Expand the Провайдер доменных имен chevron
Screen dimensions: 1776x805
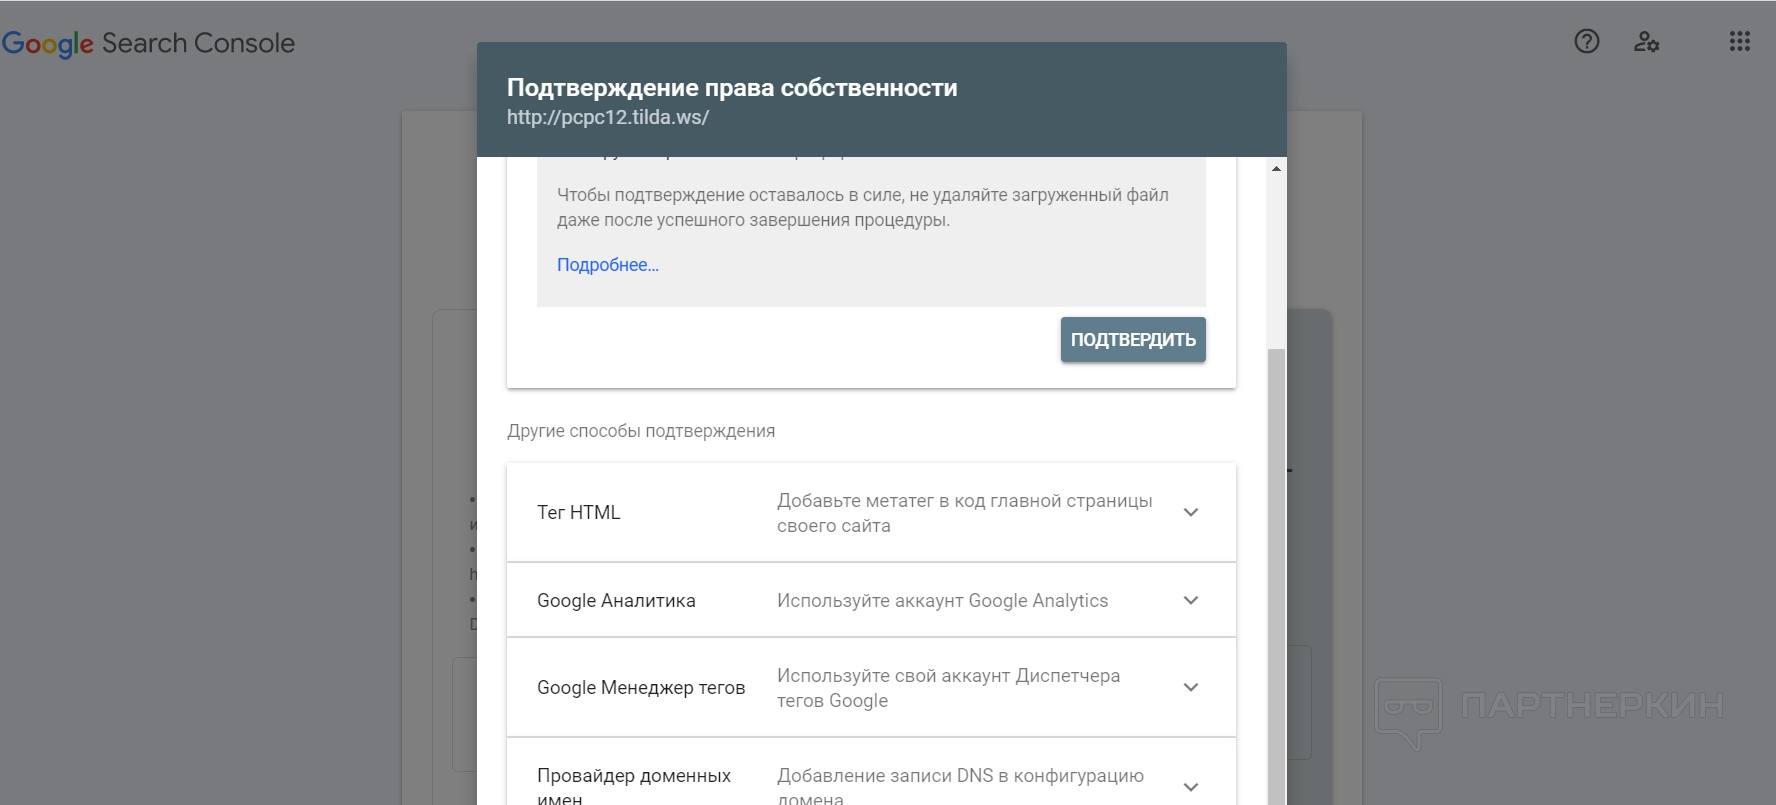[x=1191, y=786]
